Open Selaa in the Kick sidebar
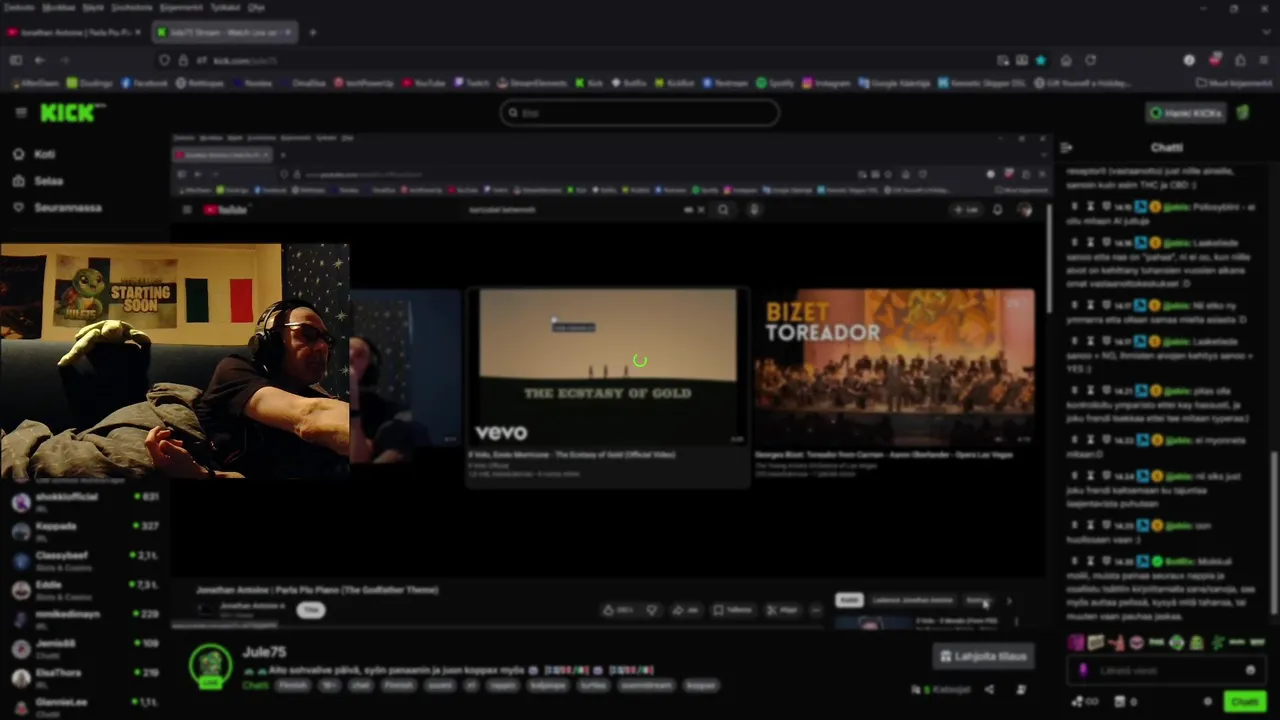Screen dimensions: 1280x720 [x=48, y=181]
